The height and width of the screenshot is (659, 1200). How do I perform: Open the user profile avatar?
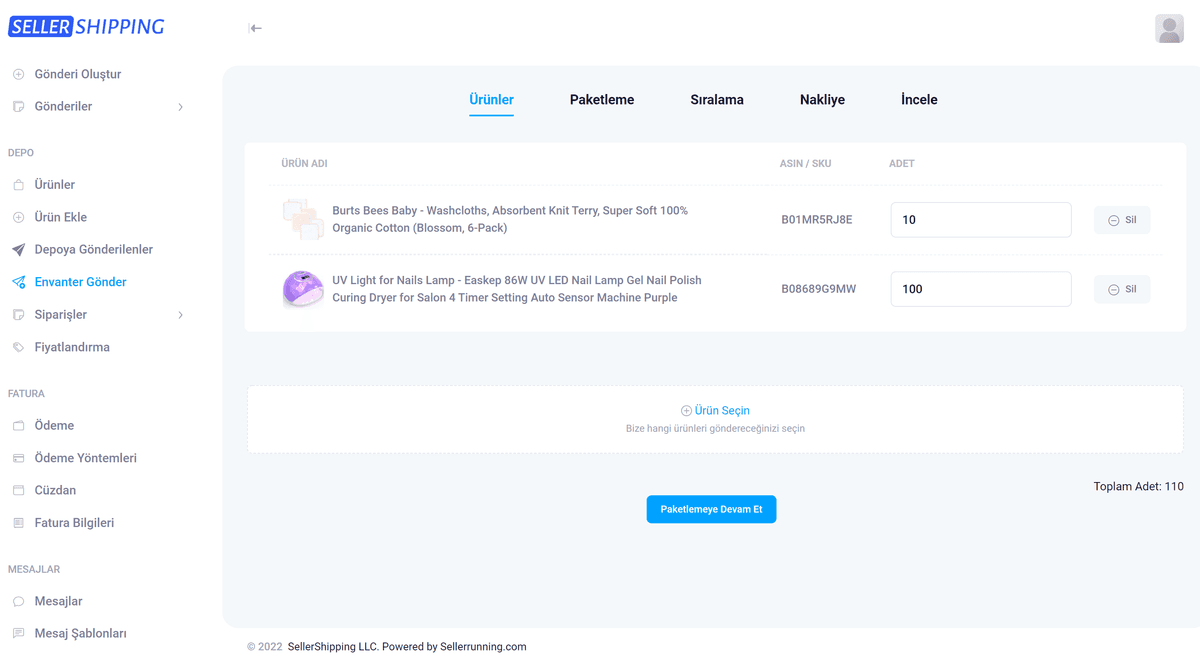1169,28
